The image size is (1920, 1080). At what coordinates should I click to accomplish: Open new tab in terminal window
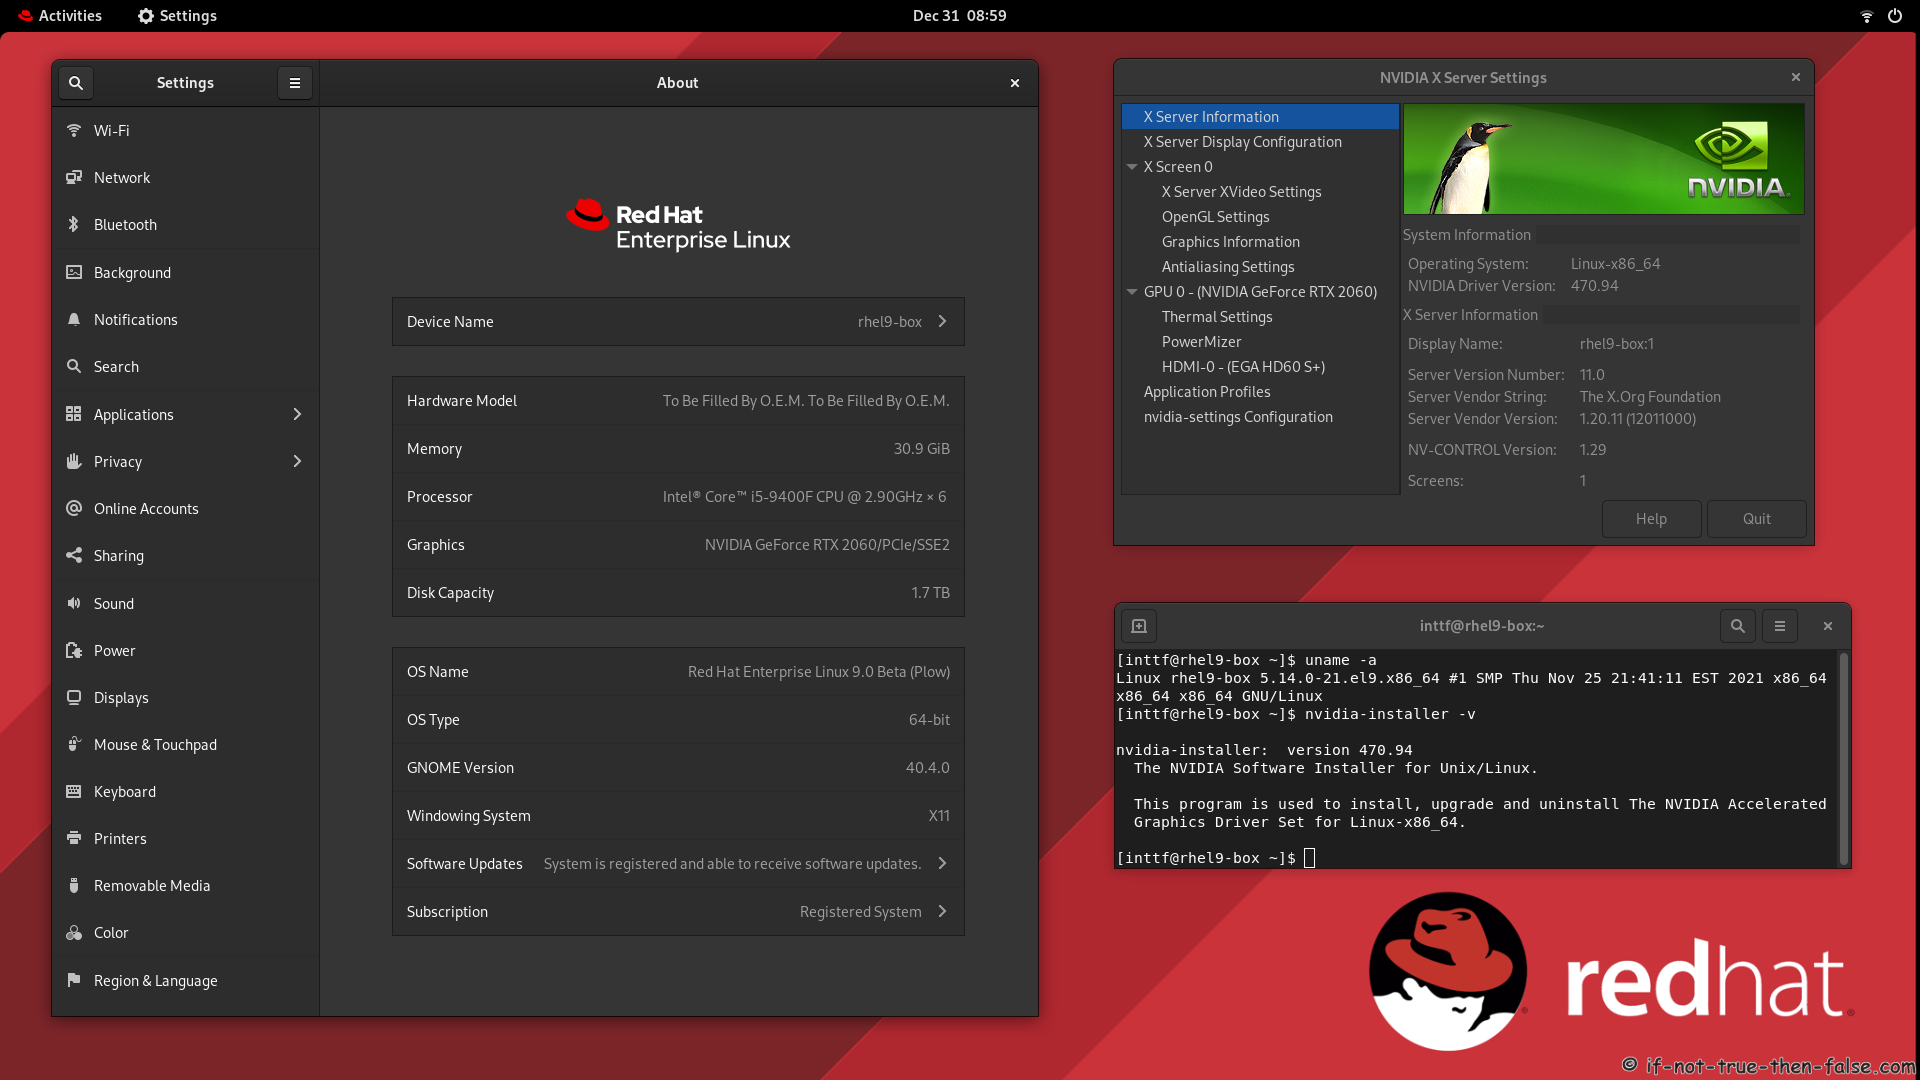pyautogui.click(x=1139, y=626)
